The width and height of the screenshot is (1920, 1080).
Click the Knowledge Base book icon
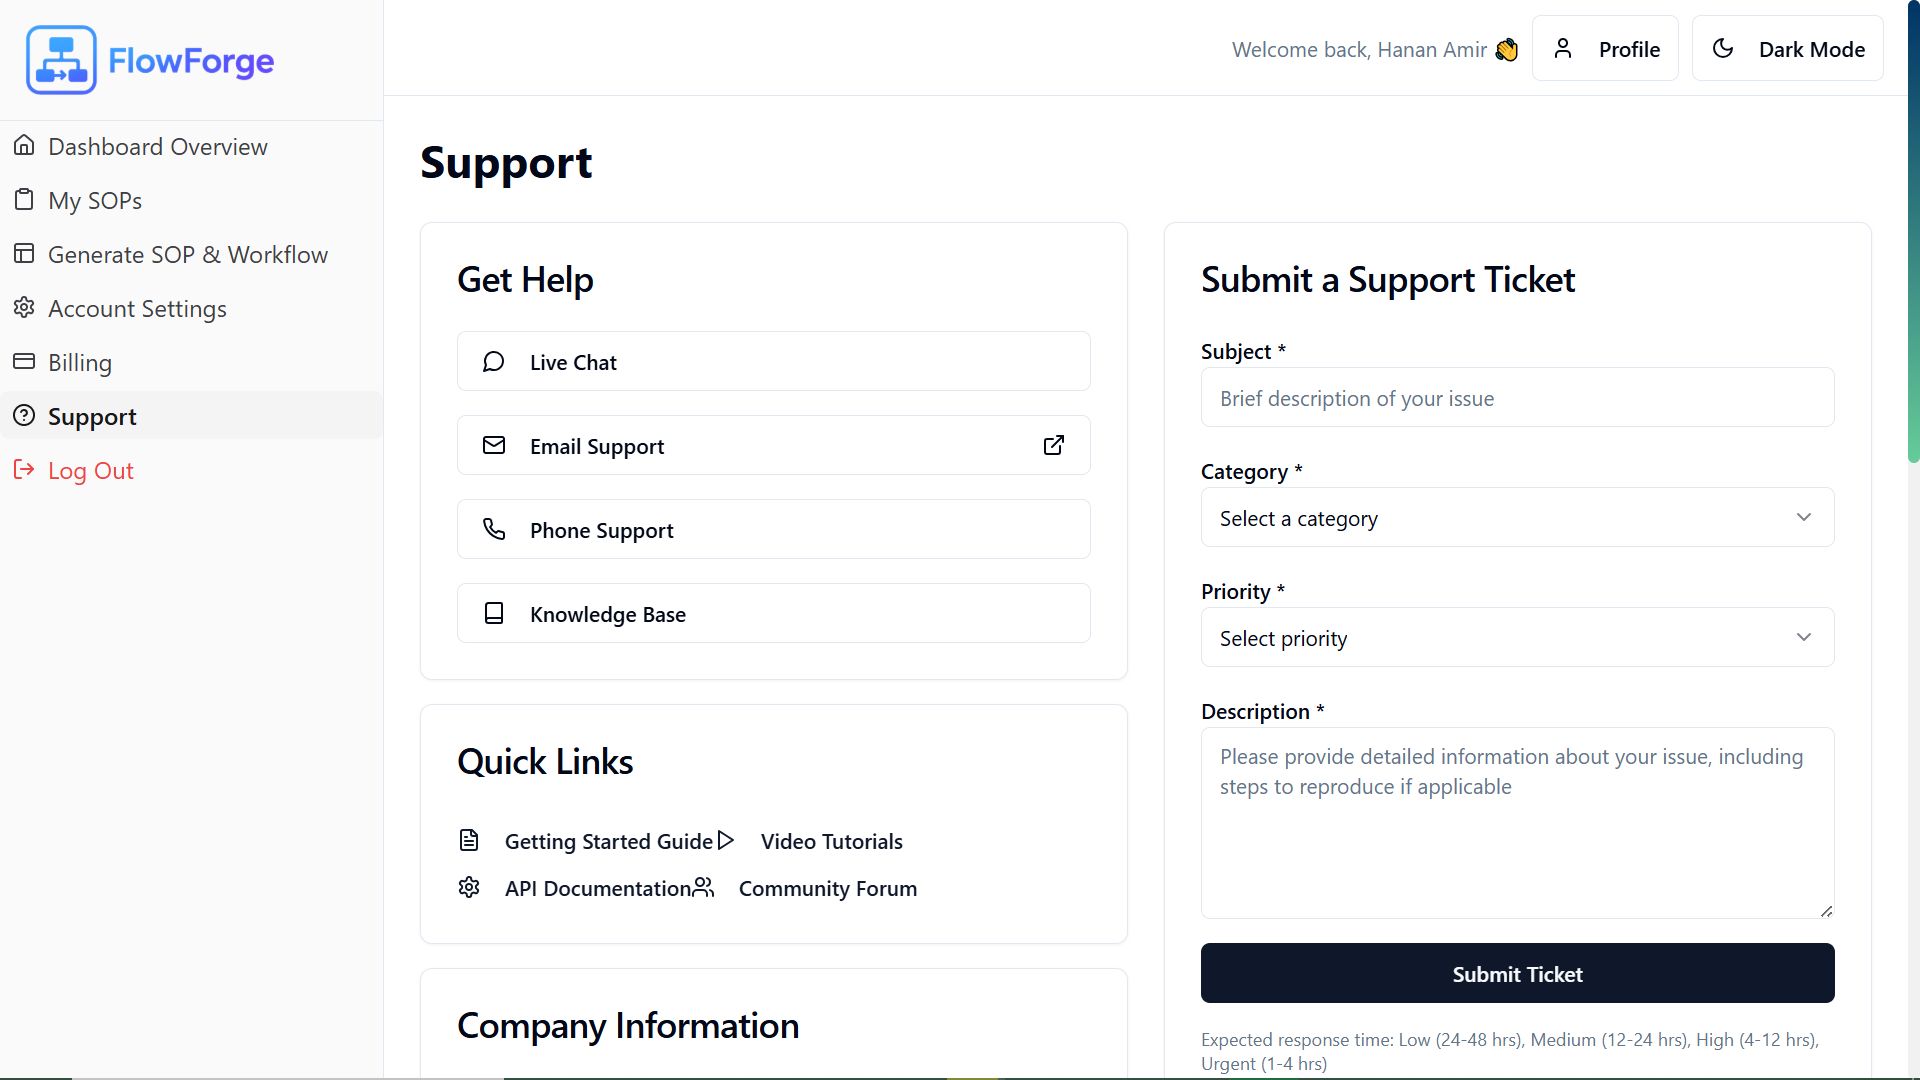pos(494,613)
